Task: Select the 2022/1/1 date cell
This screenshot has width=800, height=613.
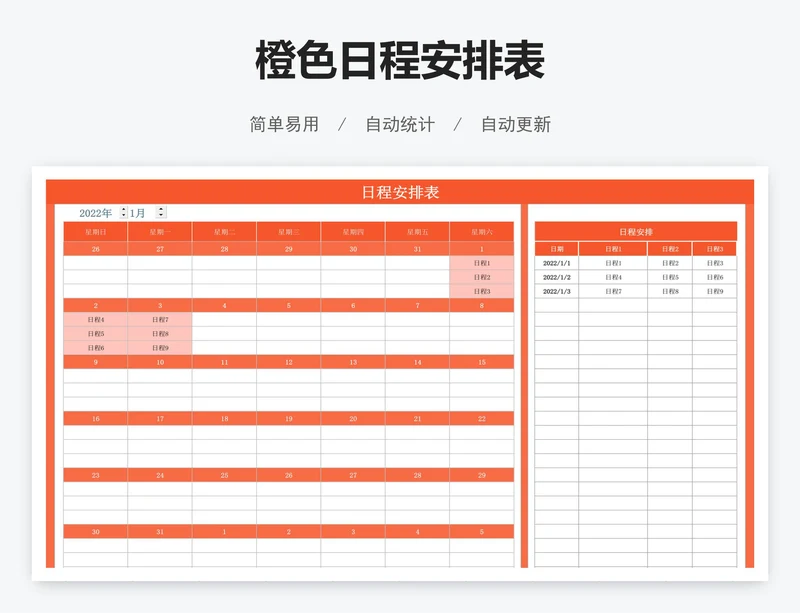Action: 557,263
